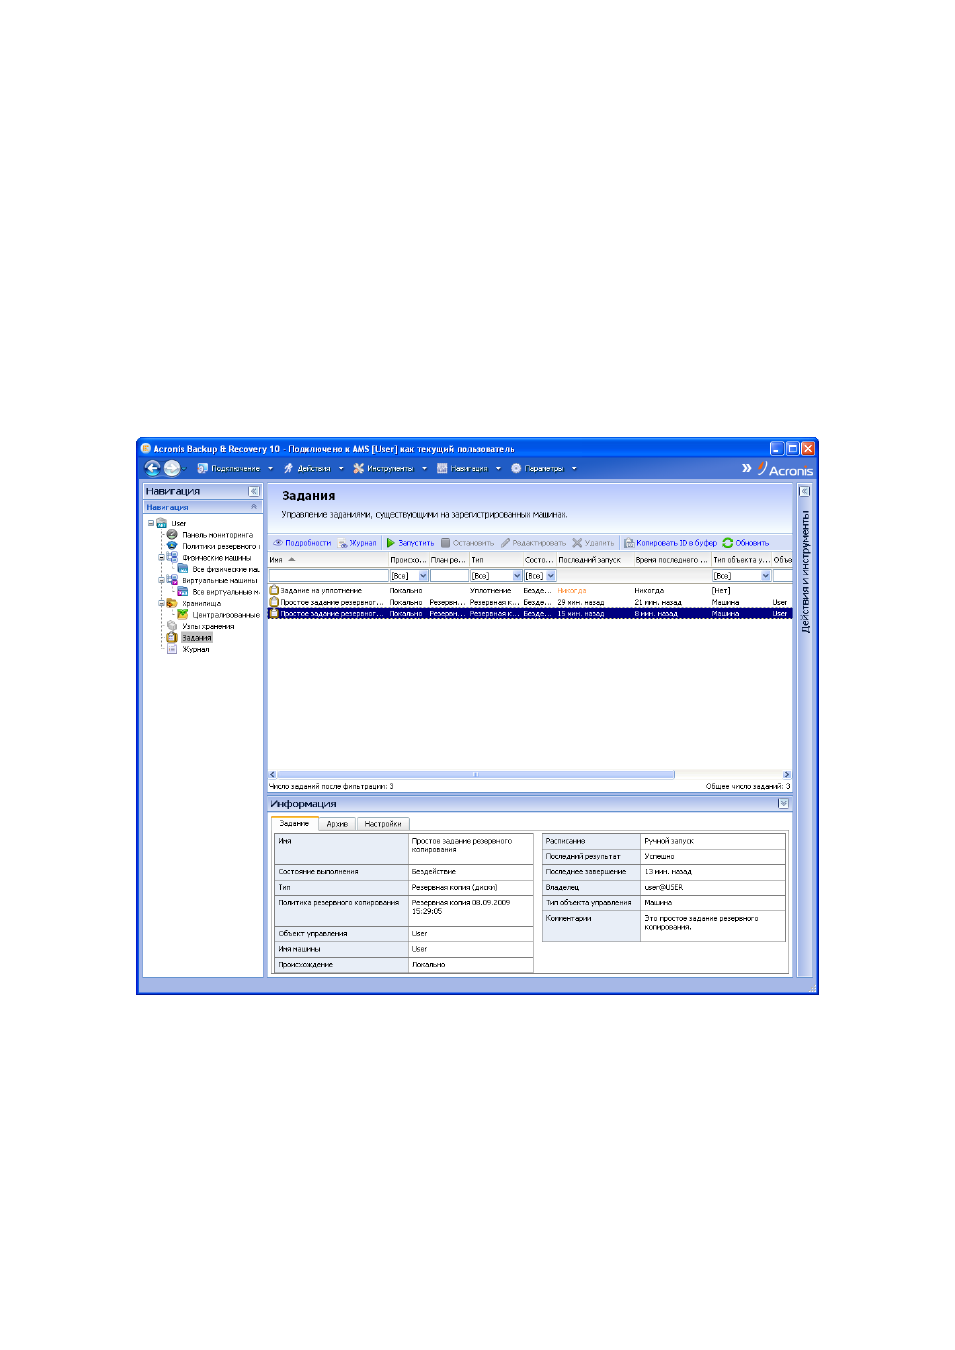Select Задания in navigation tree
The image size is (955, 1350).
tap(197, 638)
